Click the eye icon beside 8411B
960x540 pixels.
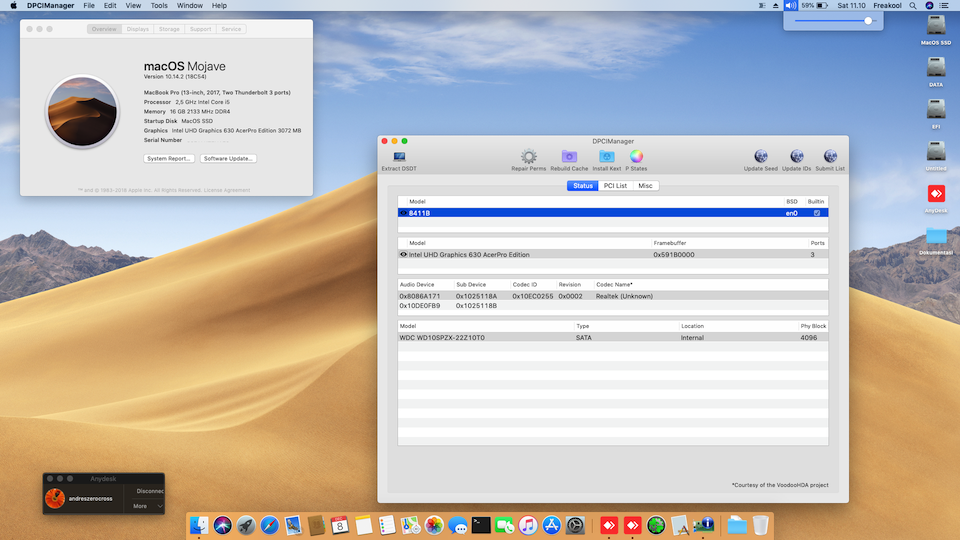pyautogui.click(x=403, y=213)
